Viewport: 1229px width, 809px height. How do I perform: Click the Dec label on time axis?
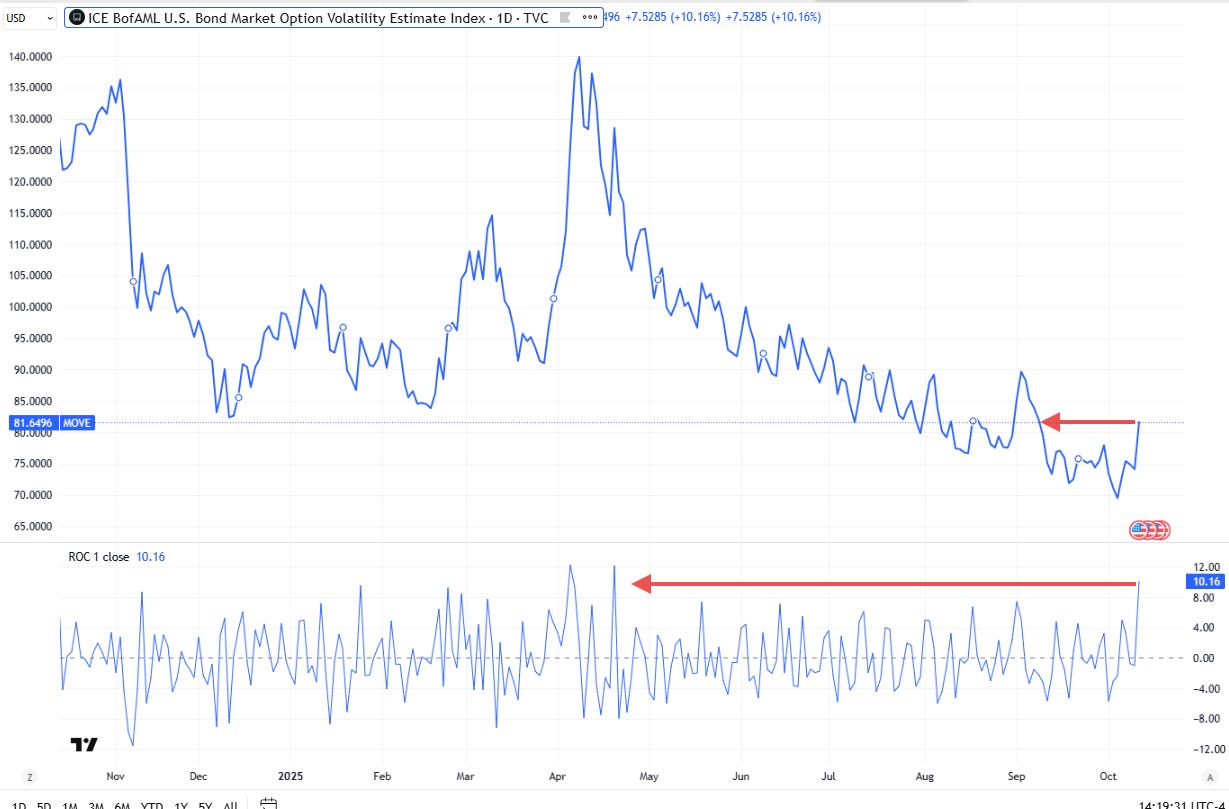coord(197,775)
